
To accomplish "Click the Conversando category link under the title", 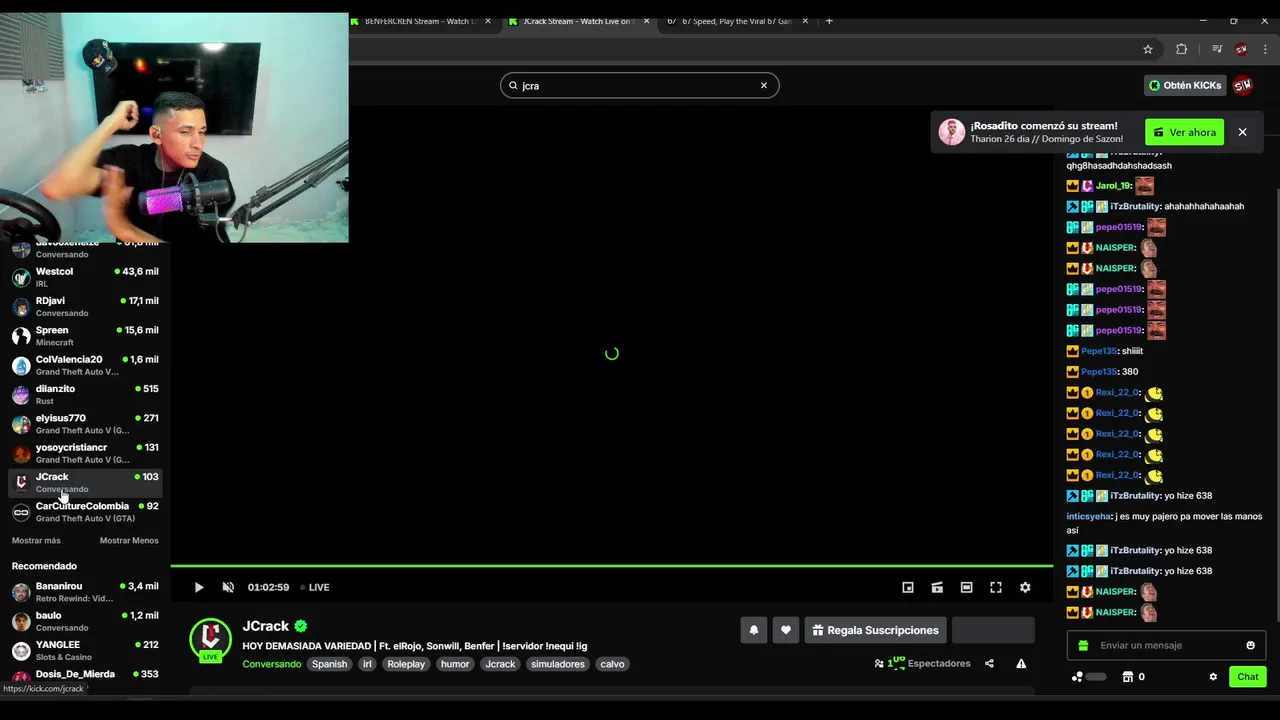I will [x=271, y=664].
